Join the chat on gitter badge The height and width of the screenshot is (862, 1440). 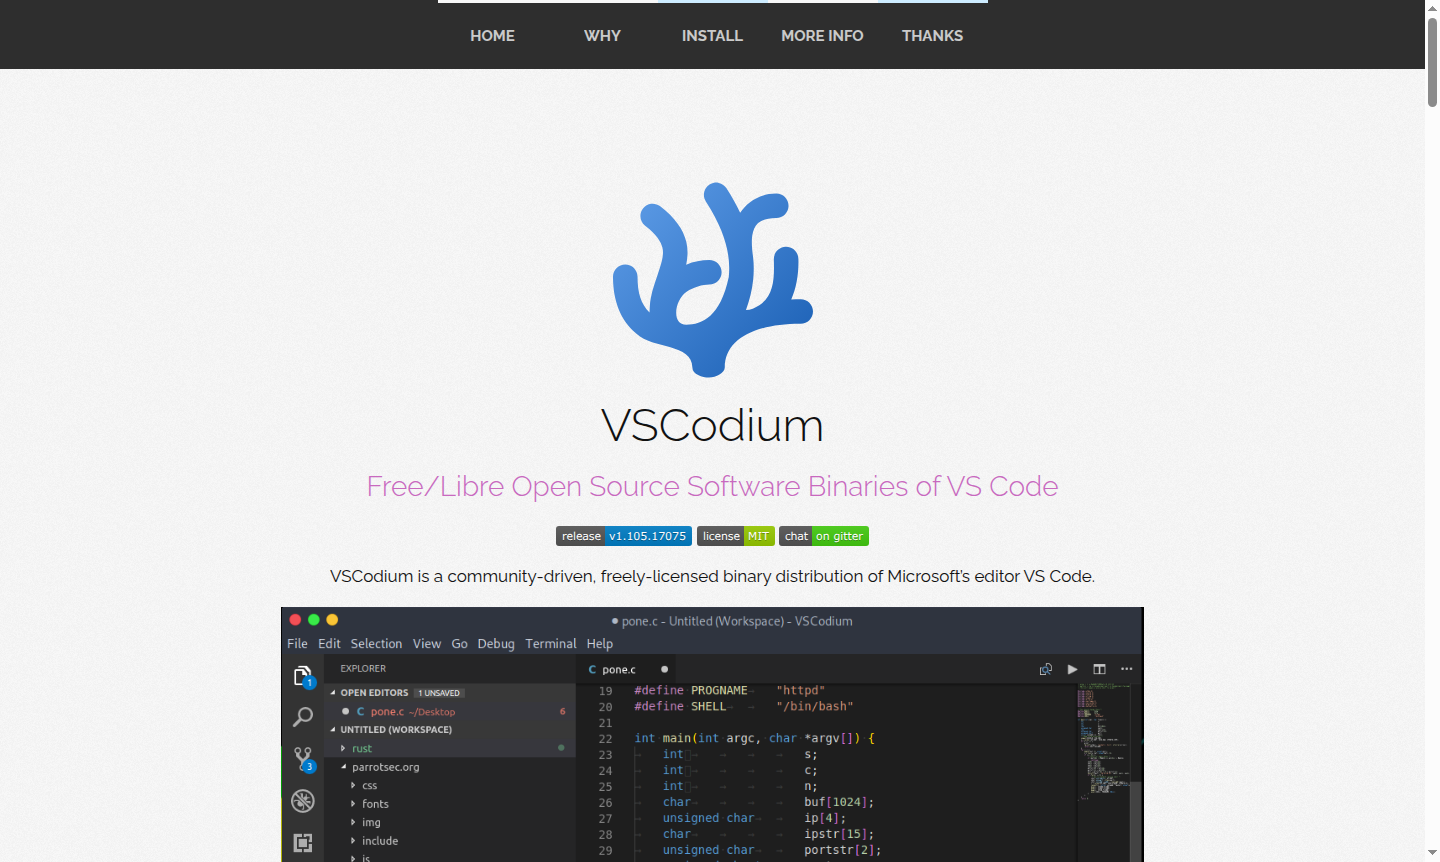824,536
